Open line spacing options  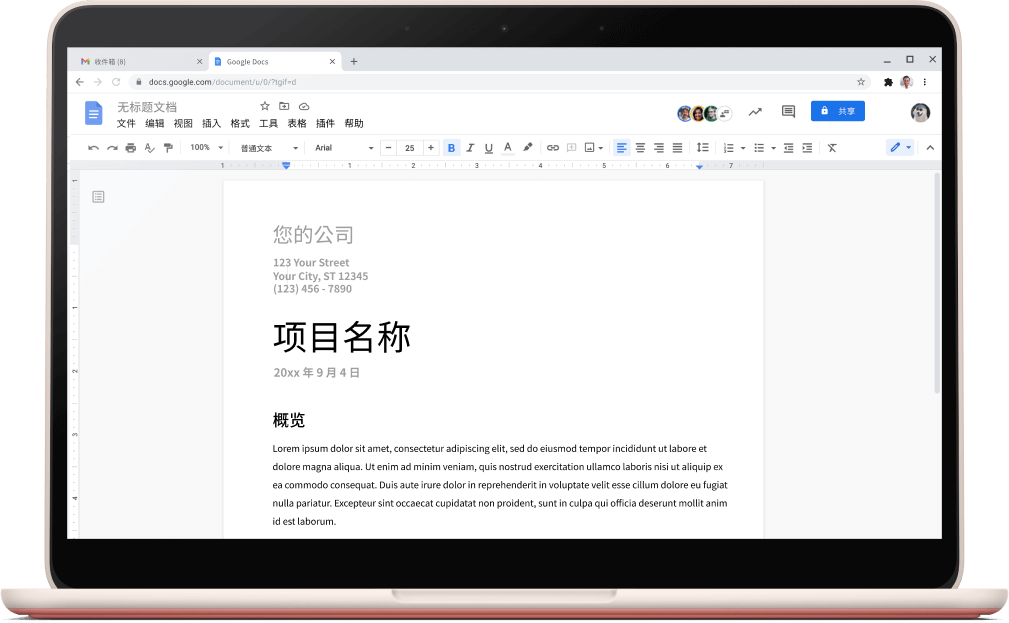click(703, 147)
